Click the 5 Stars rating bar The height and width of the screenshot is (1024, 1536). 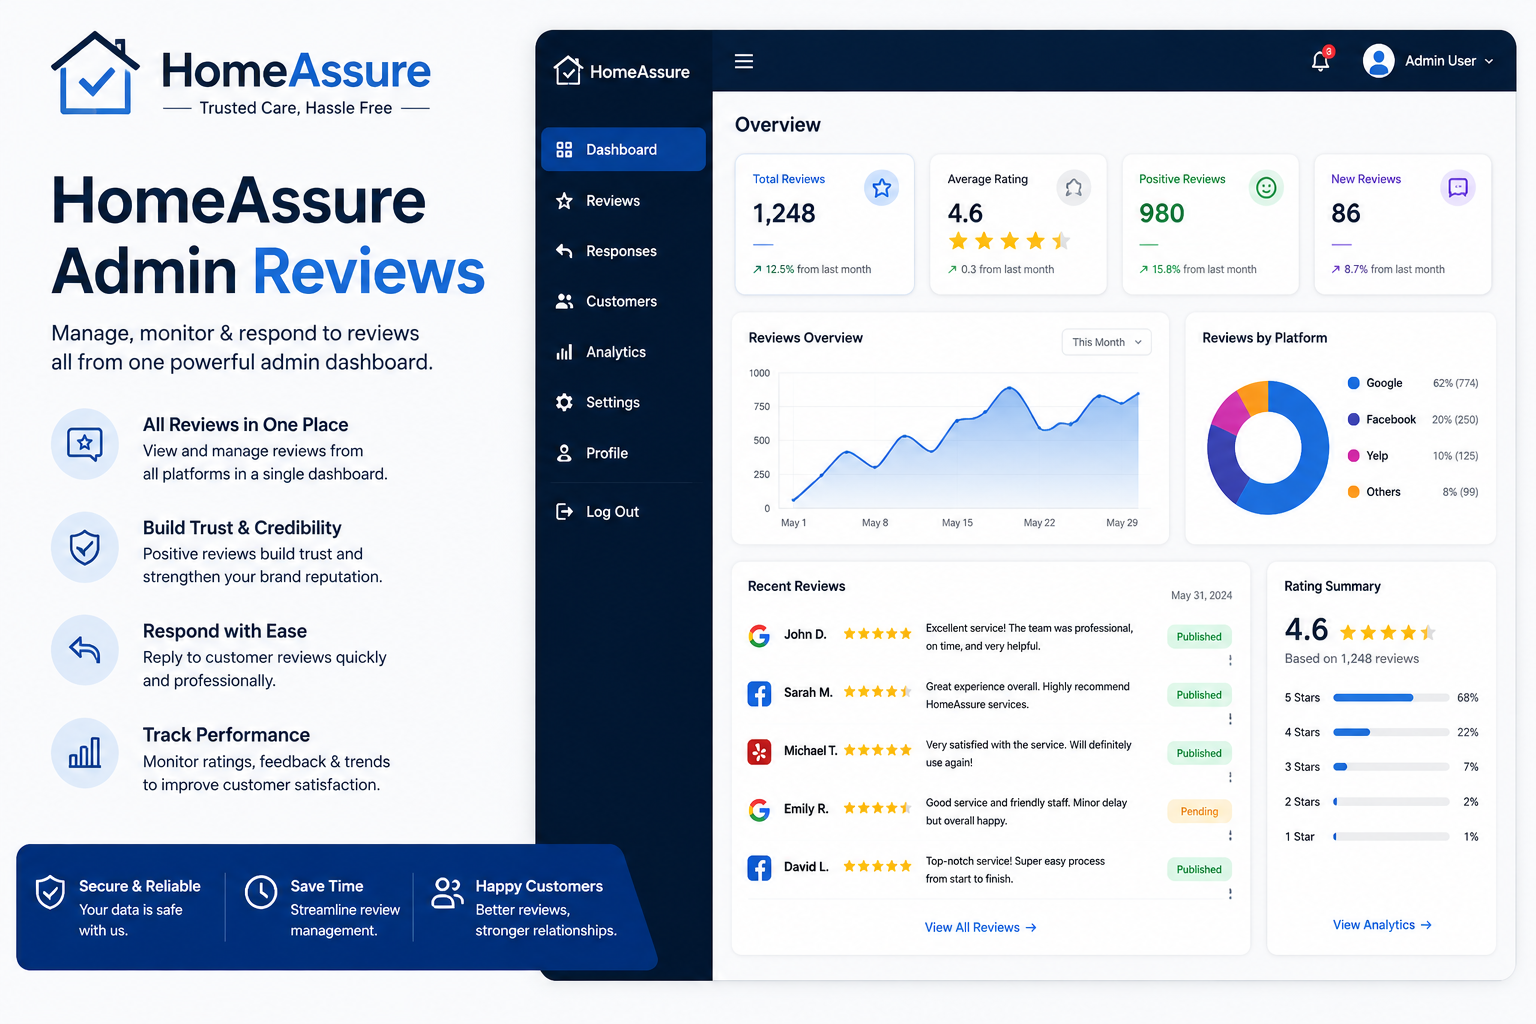(x=1391, y=698)
